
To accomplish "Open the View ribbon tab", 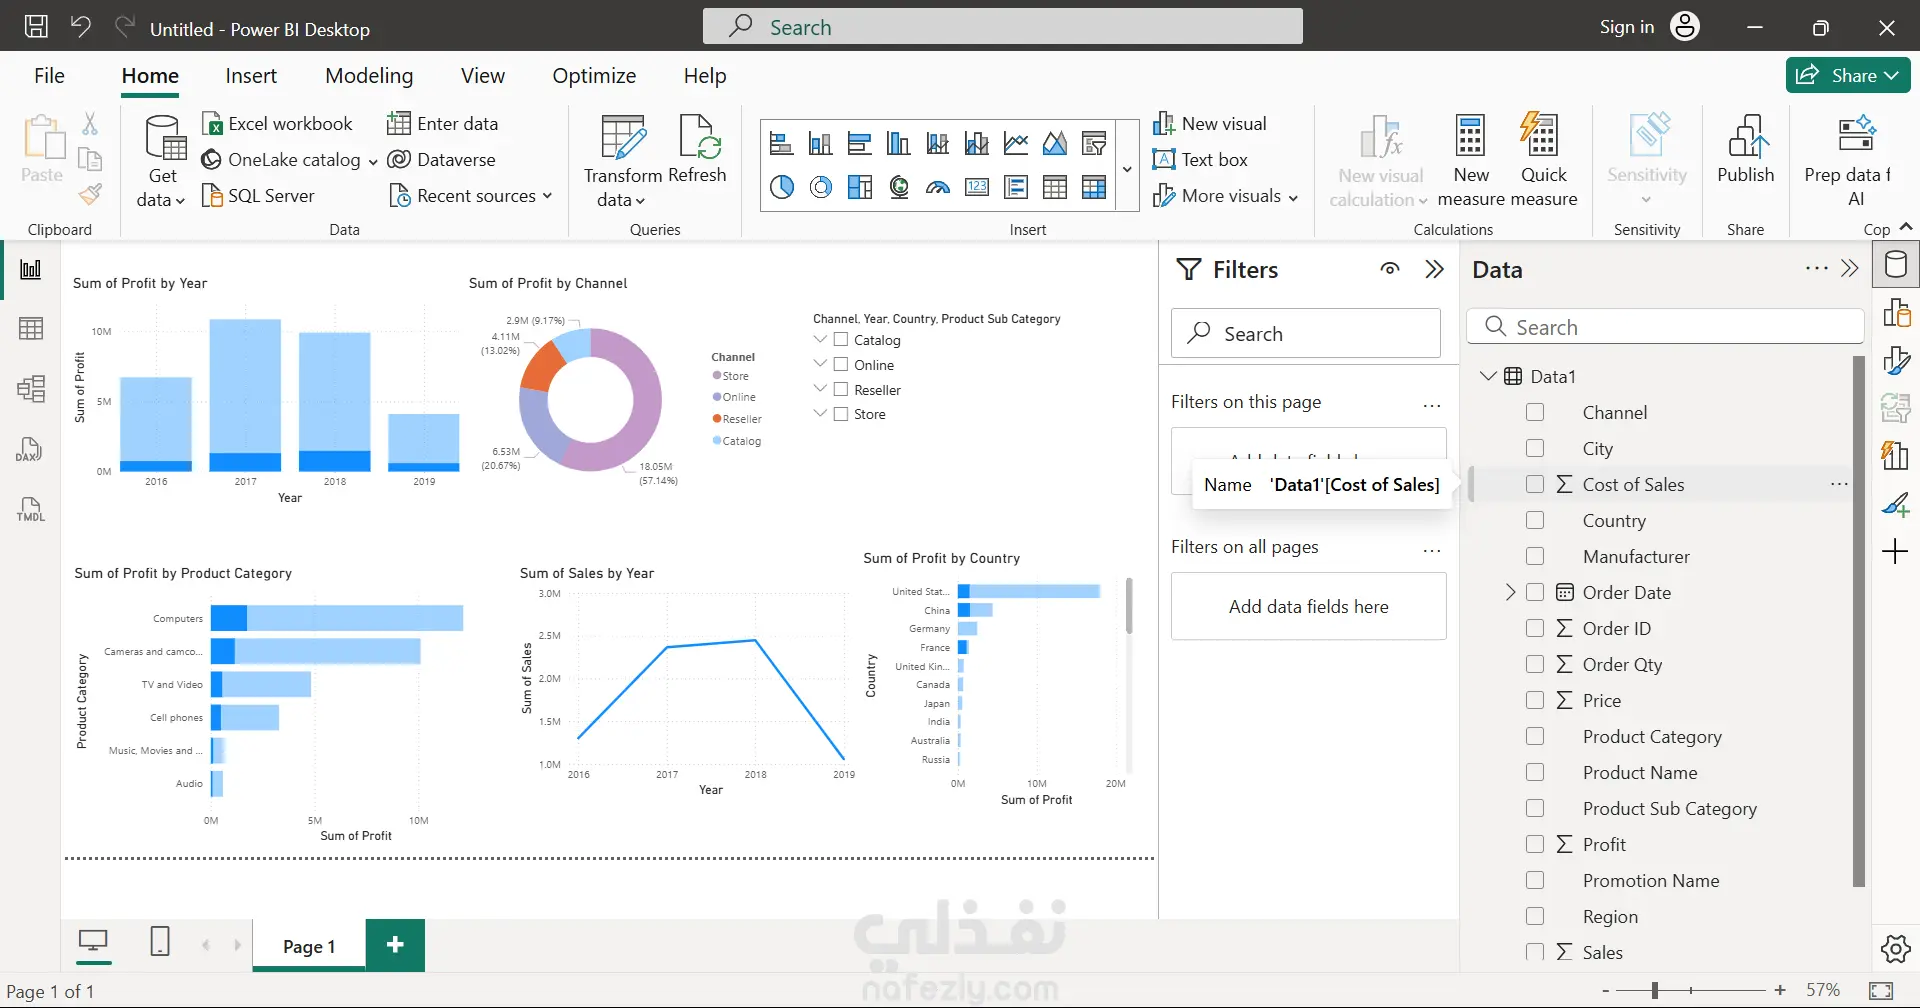I will [x=483, y=76].
